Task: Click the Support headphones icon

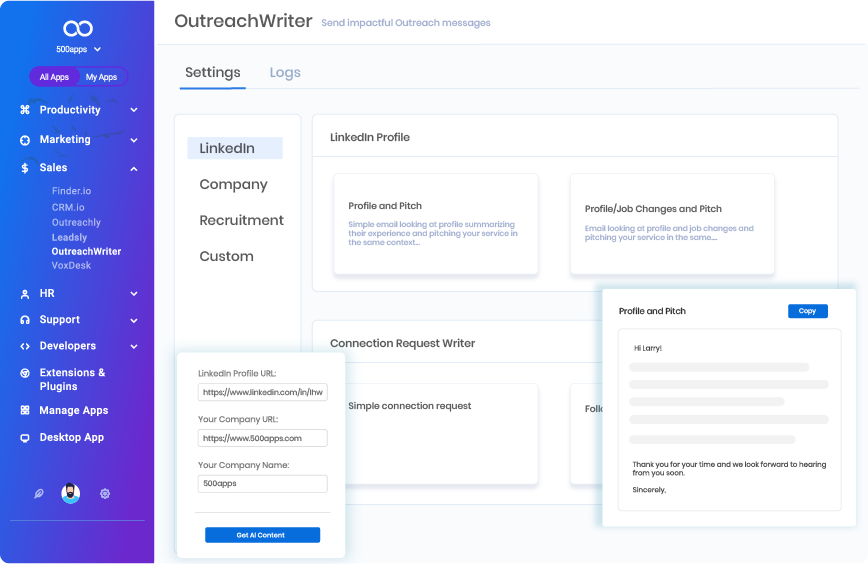Action: tap(25, 320)
